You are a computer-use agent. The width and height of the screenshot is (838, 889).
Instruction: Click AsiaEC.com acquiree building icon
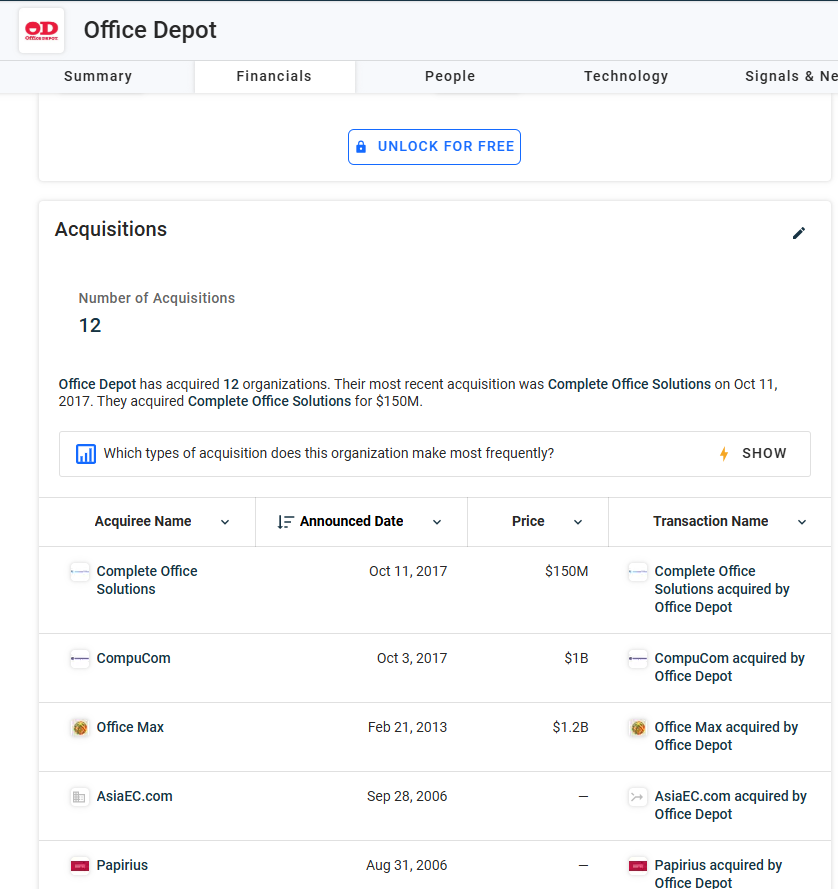79,797
